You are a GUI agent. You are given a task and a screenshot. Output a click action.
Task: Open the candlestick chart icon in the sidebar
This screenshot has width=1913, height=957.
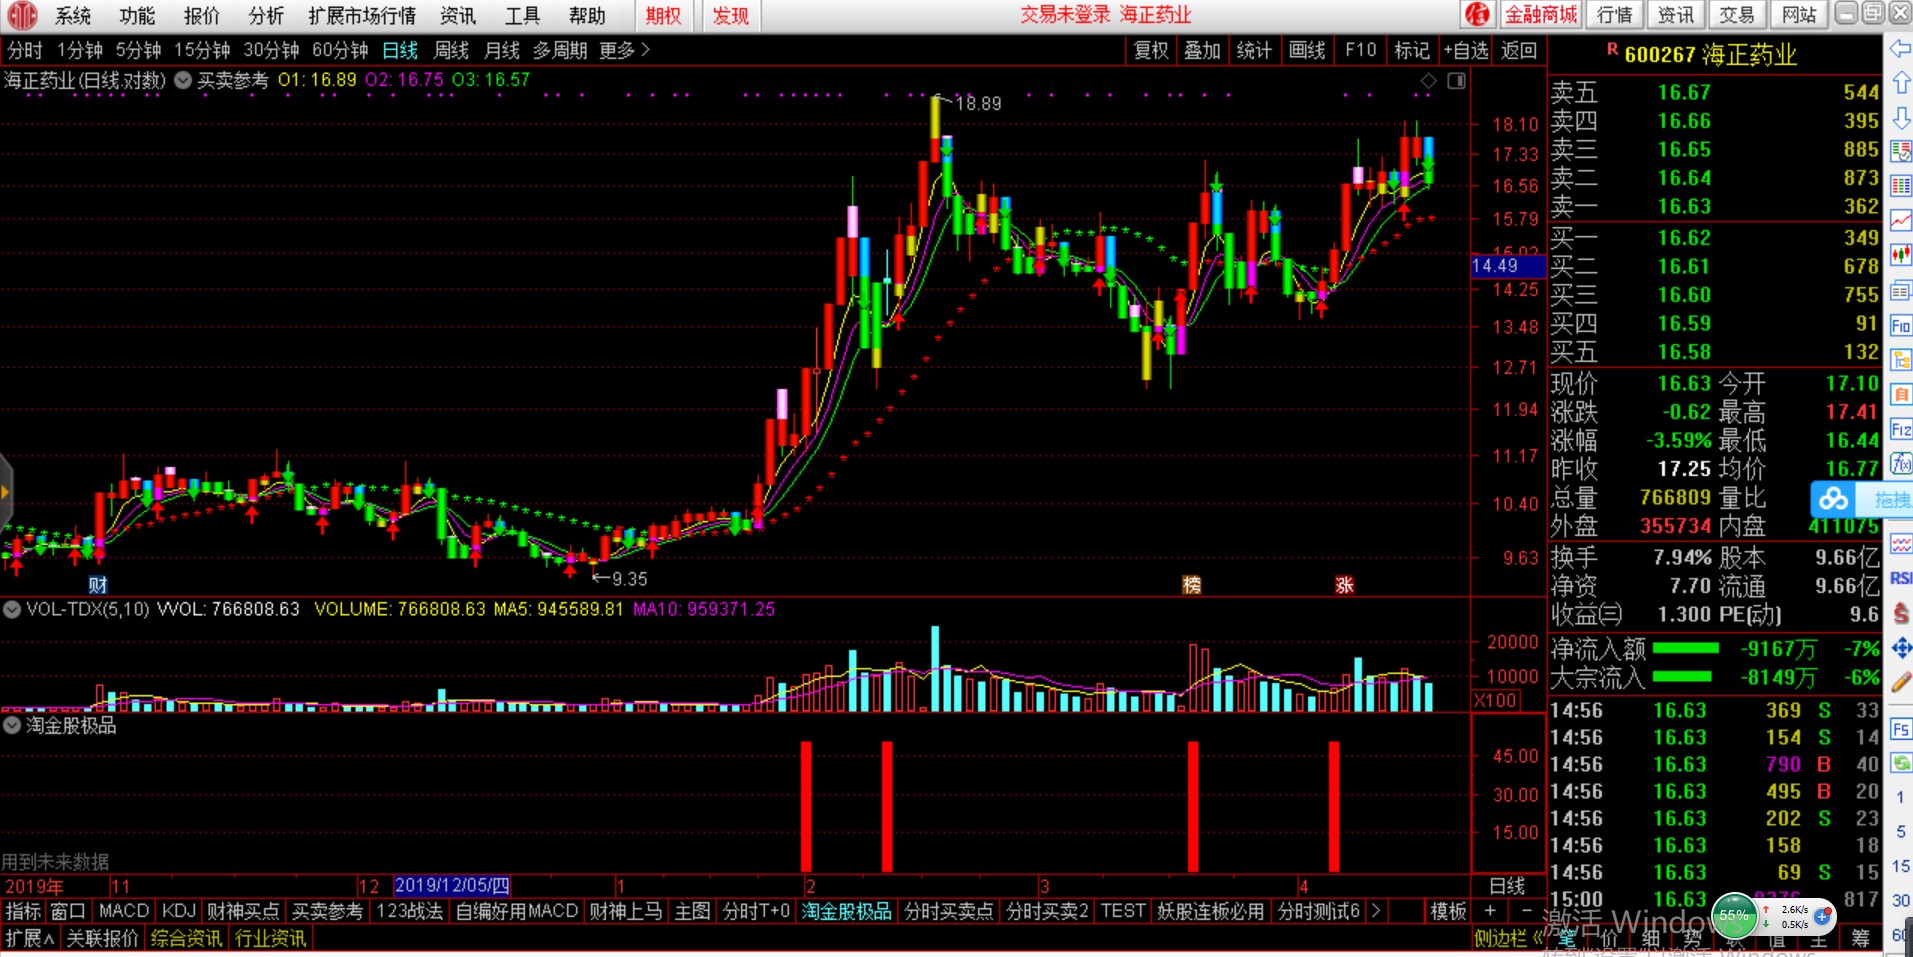[1900, 256]
